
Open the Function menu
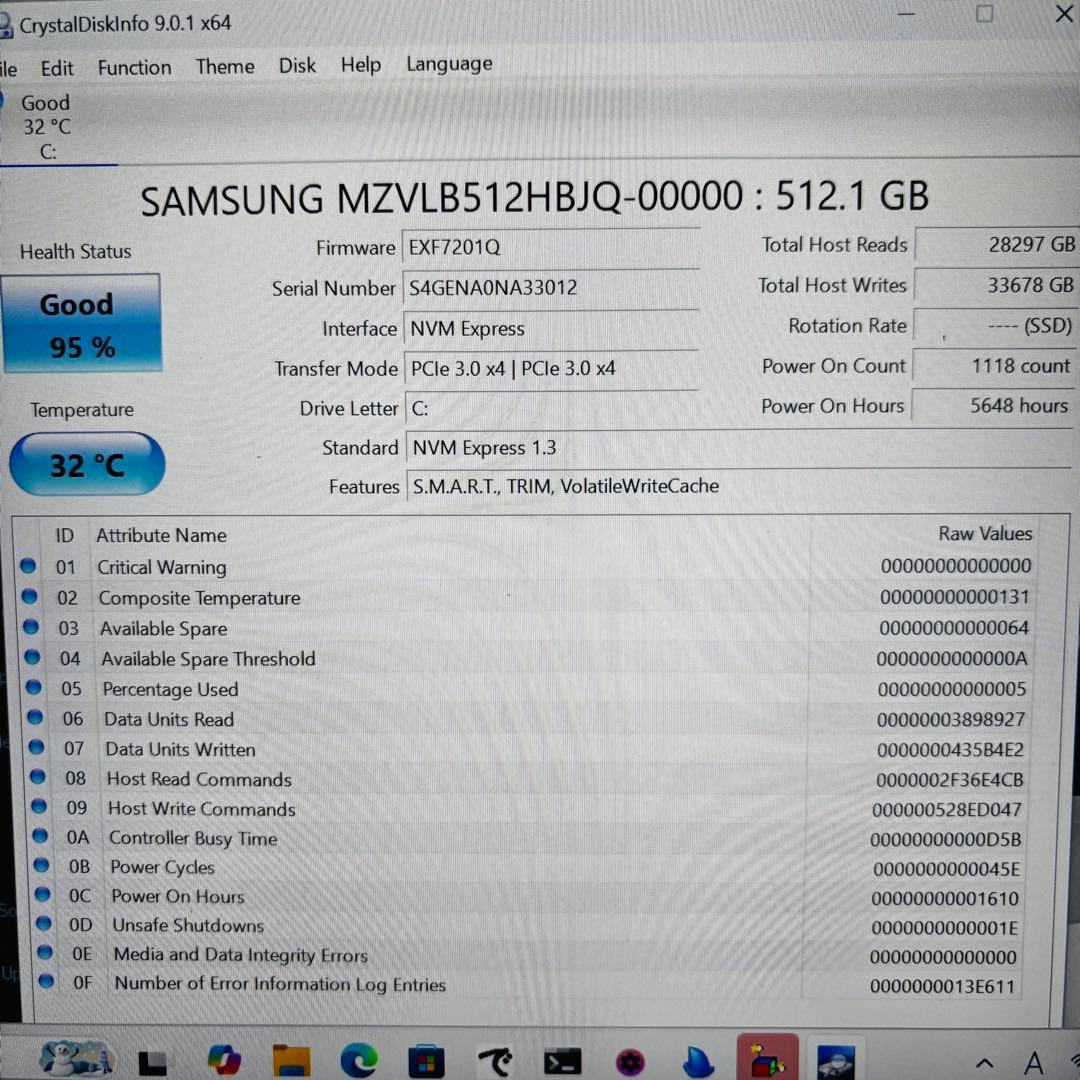point(134,66)
